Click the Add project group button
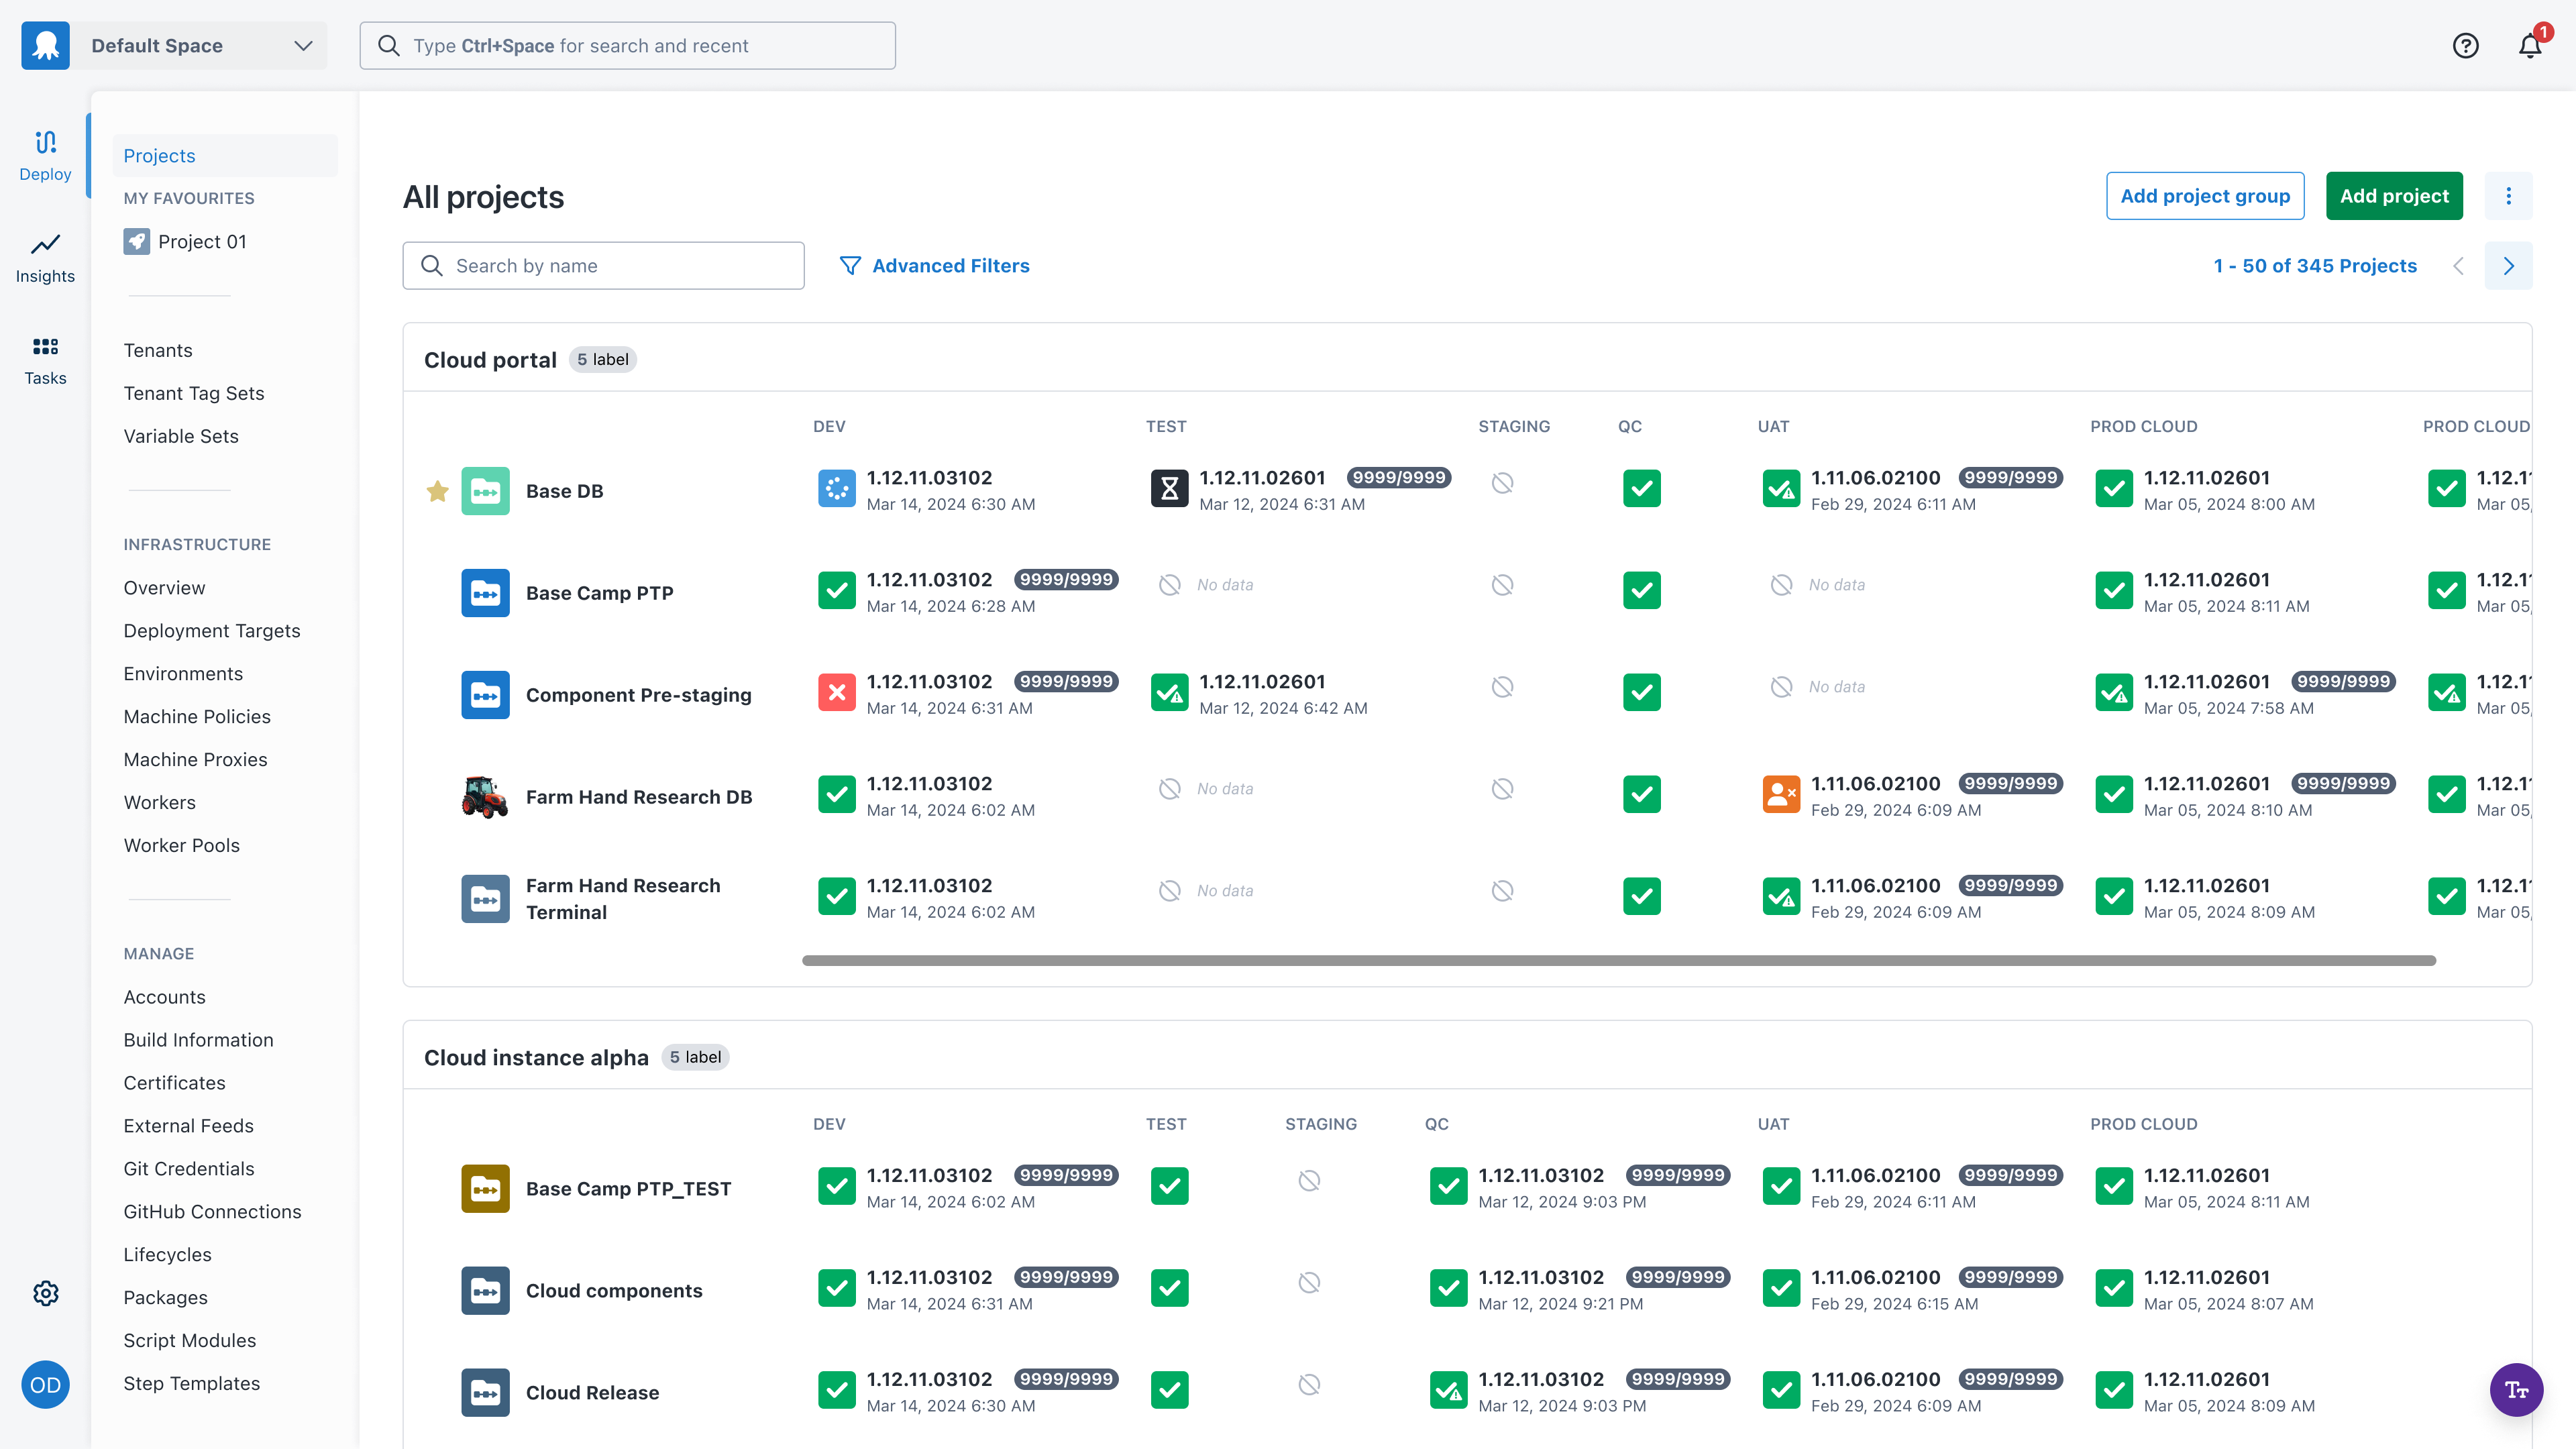This screenshot has width=2576, height=1449. [x=2205, y=196]
